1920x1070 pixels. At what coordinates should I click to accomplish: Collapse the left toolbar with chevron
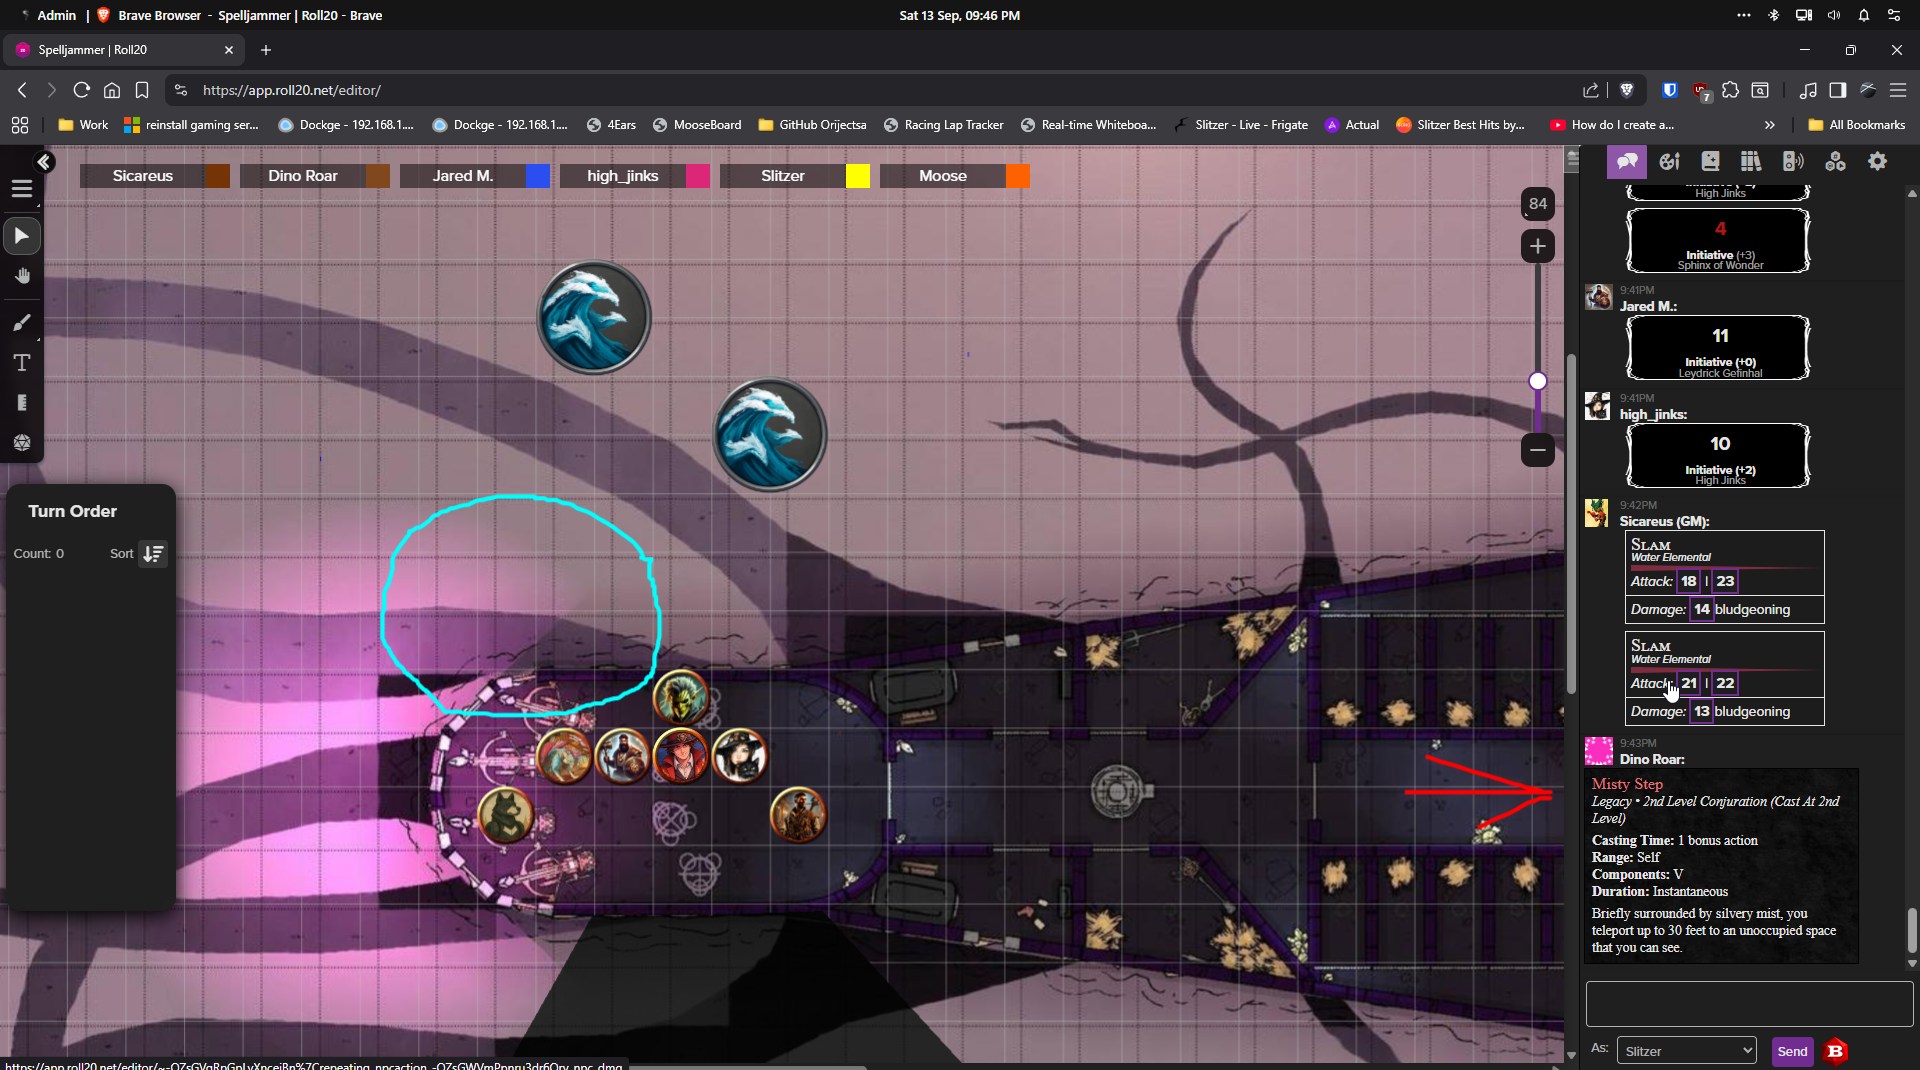point(44,162)
